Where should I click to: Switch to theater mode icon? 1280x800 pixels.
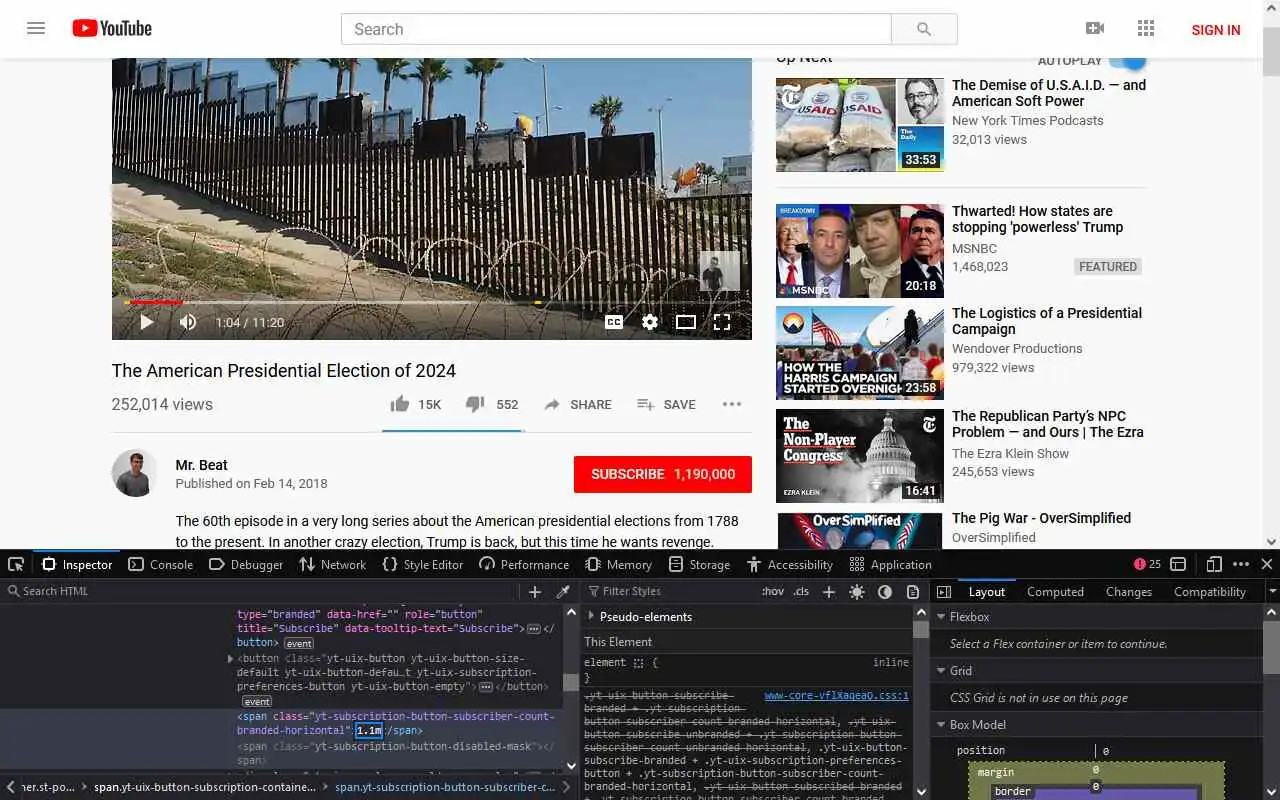686,322
